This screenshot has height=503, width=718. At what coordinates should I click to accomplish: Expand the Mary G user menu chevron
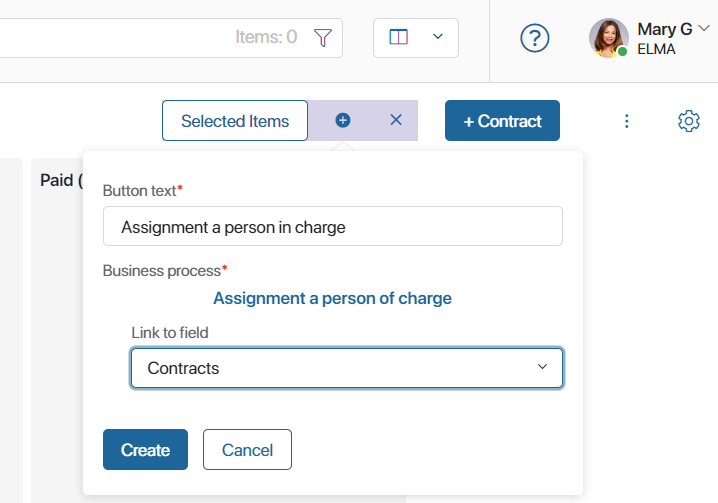[704, 28]
